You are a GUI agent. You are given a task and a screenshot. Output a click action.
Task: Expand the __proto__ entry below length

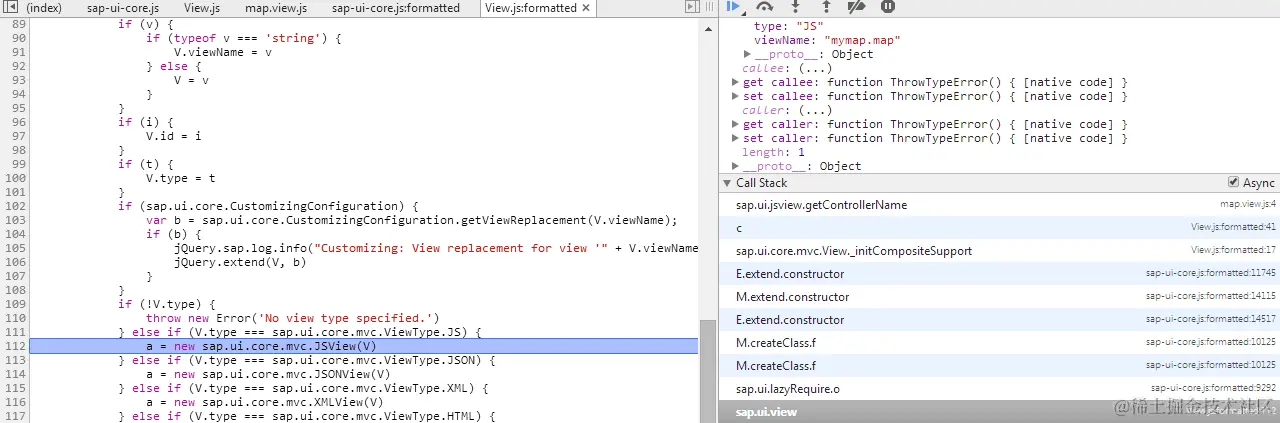tap(737, 166)
